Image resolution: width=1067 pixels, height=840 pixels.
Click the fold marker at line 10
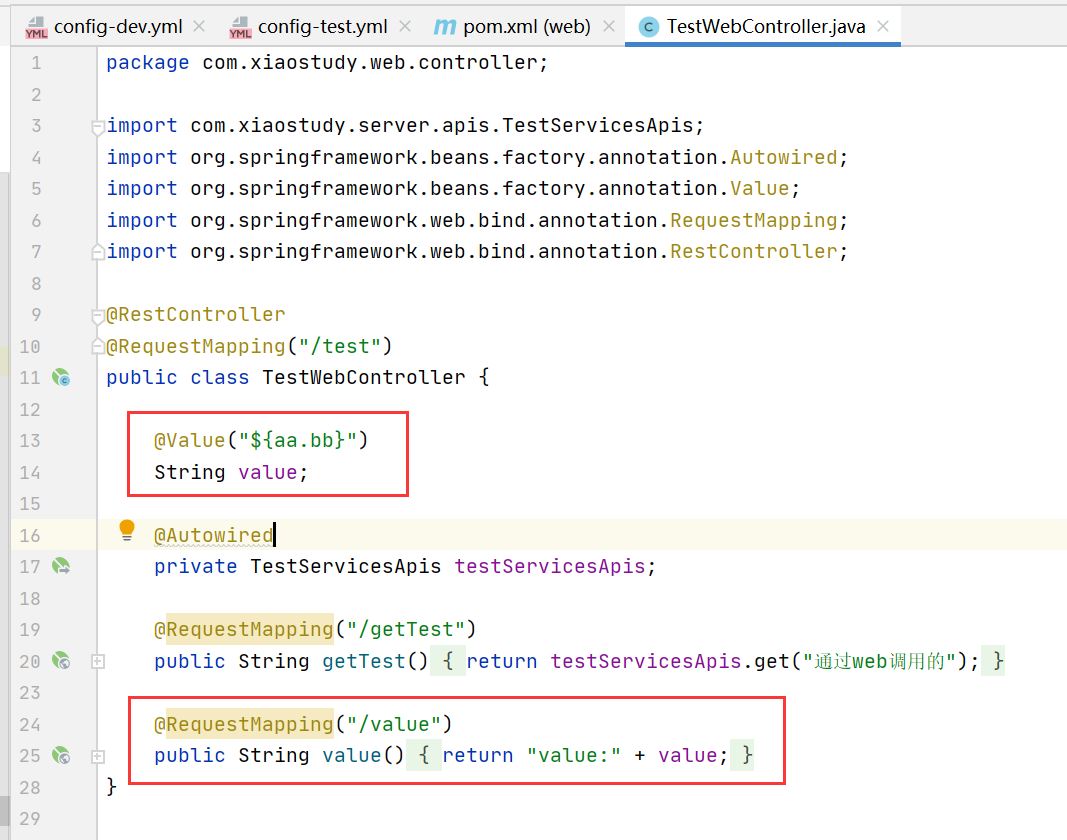pyautogui.click(x=97, y=346)
